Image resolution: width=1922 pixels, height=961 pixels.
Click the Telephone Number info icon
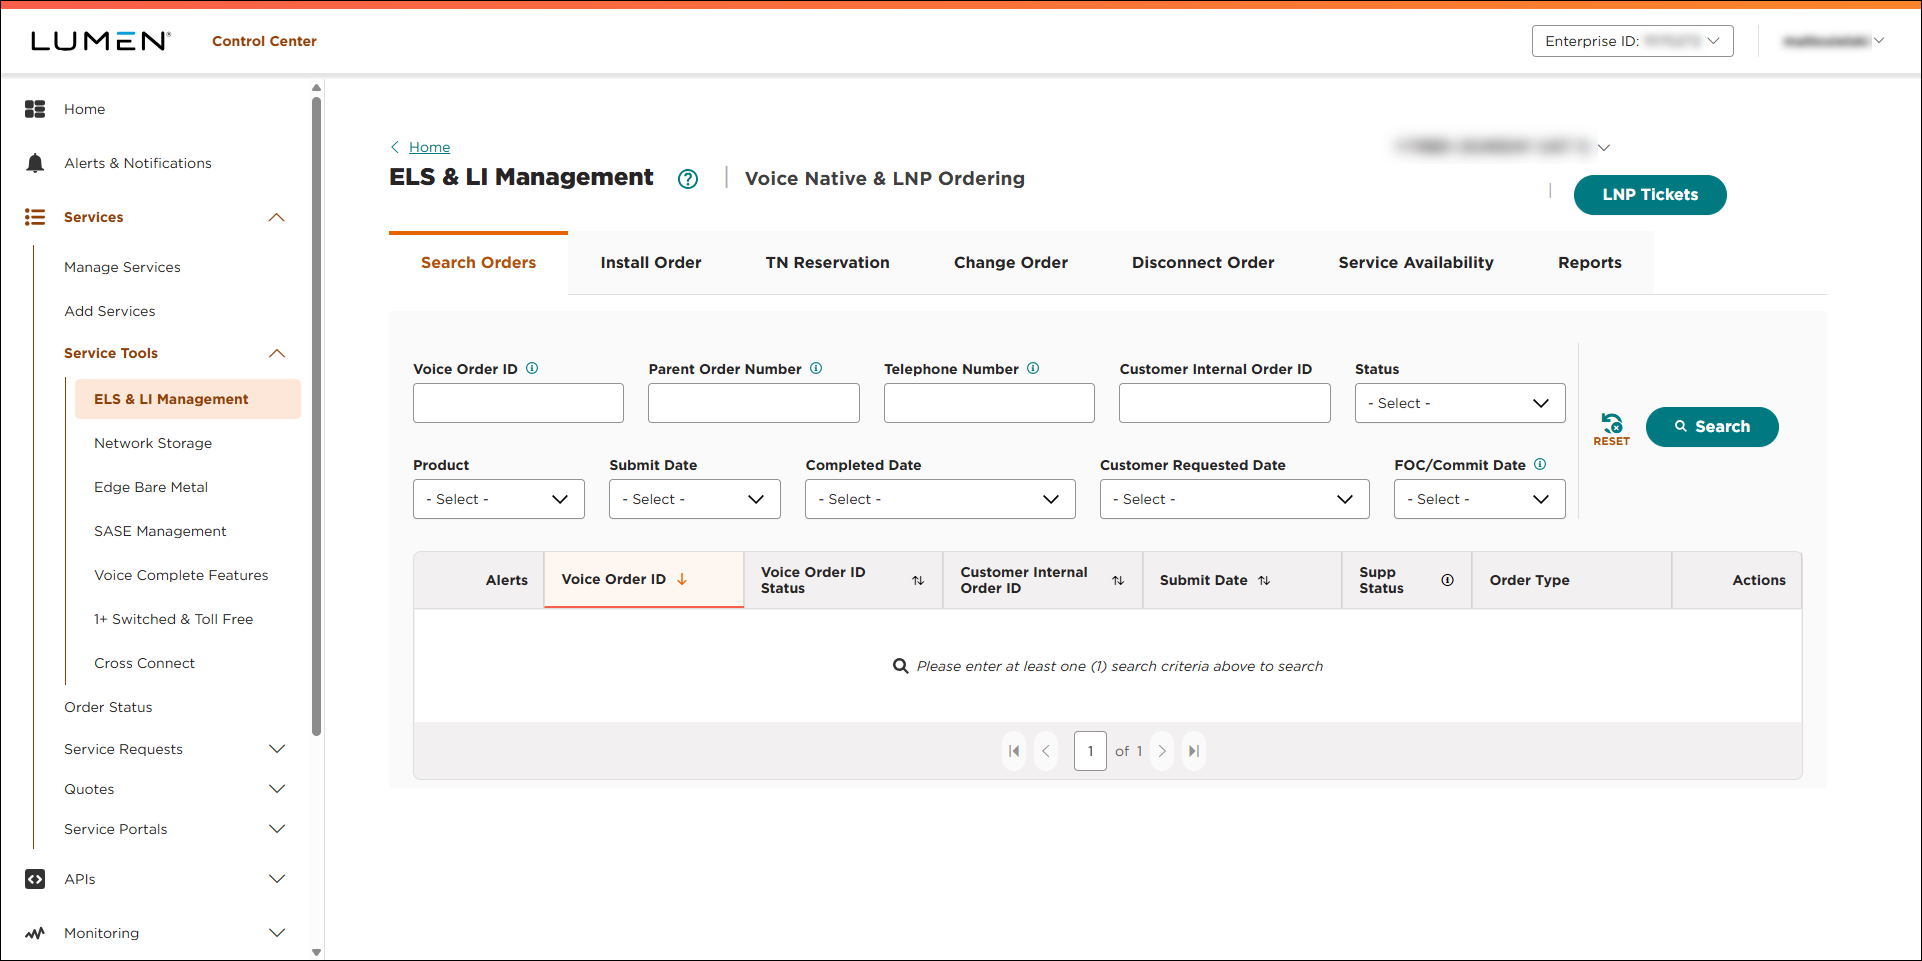(x=1033, y=368)
